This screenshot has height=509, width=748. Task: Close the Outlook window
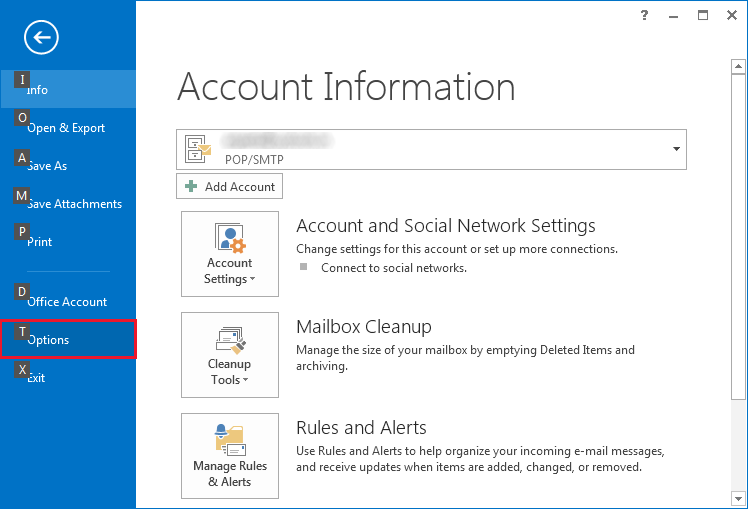732,15
